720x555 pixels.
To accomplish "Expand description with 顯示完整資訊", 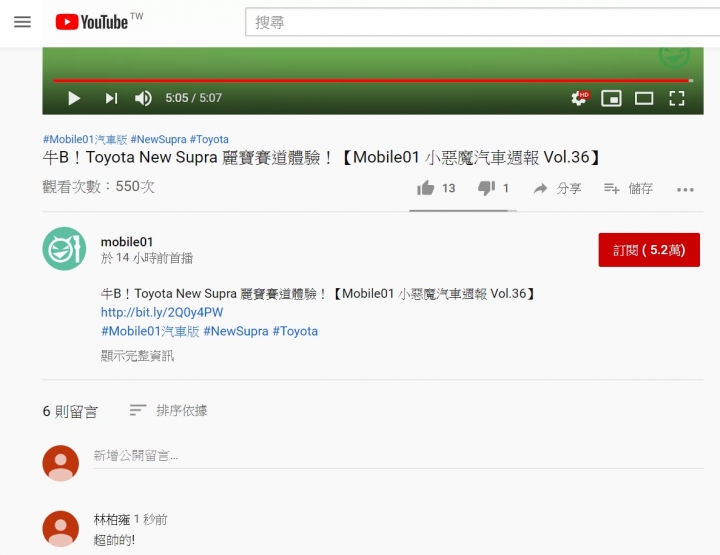I will [137, 356].
